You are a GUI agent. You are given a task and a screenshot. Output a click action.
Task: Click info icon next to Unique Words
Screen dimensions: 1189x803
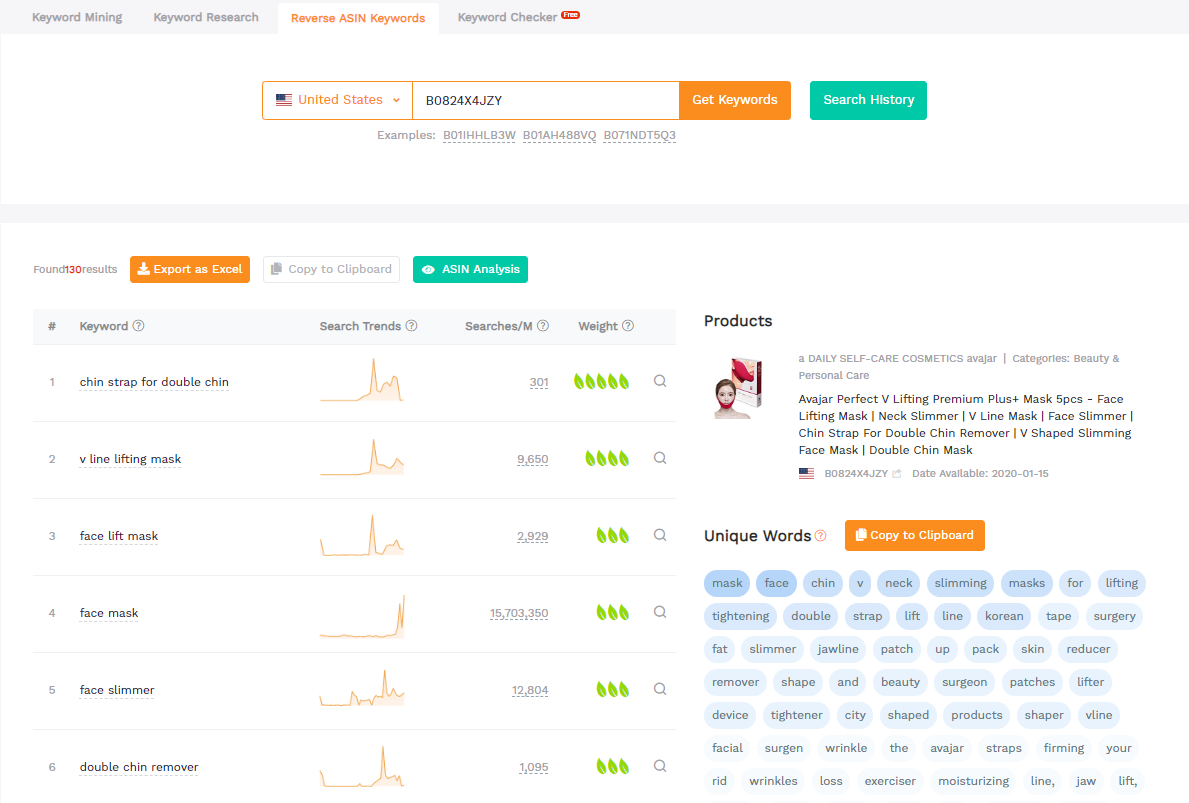tap(821, 536)
